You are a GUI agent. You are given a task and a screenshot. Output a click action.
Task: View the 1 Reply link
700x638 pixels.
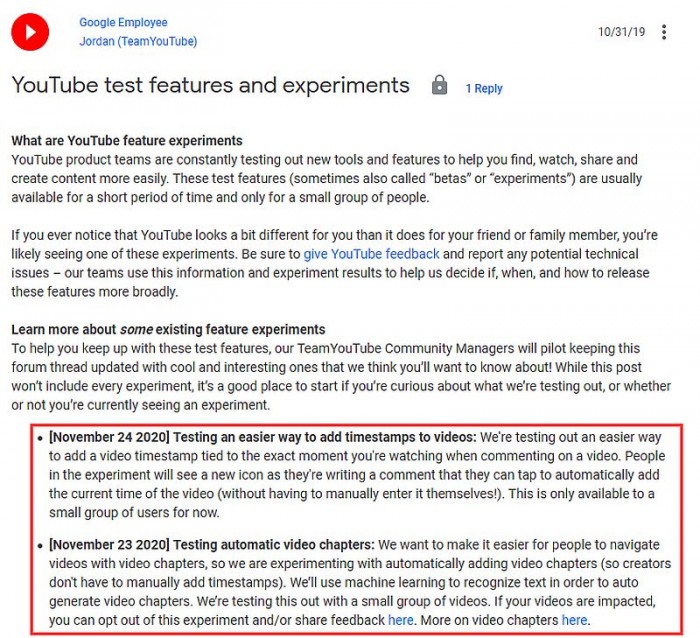point(484,88)
